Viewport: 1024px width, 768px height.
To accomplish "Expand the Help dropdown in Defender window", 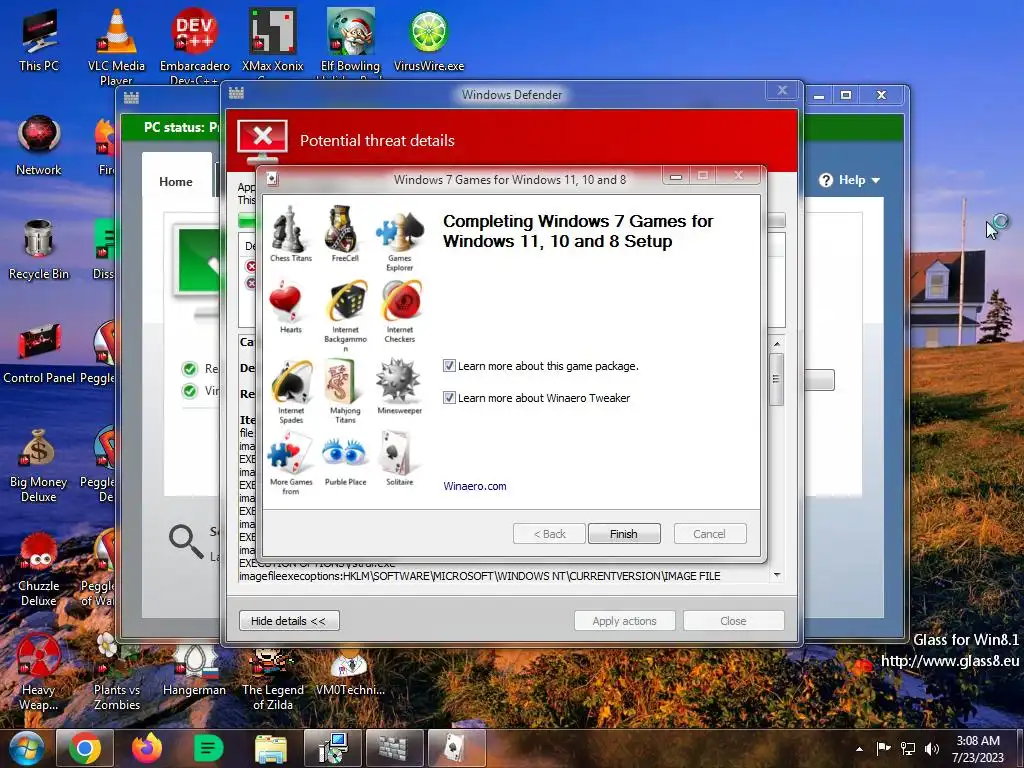I will pos(850,180).
